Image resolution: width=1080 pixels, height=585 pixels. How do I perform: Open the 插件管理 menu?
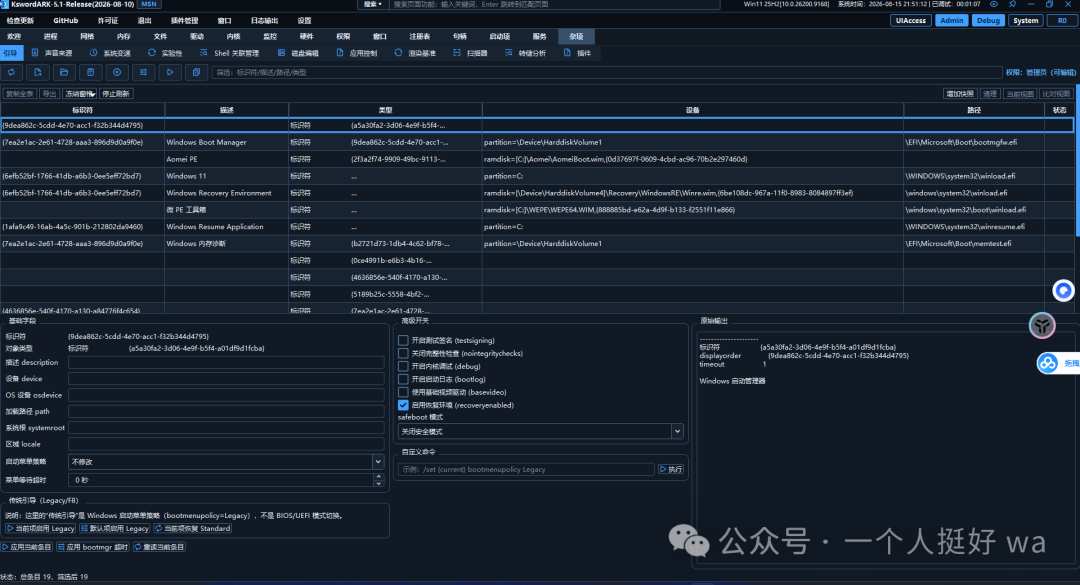coord(184,21)
